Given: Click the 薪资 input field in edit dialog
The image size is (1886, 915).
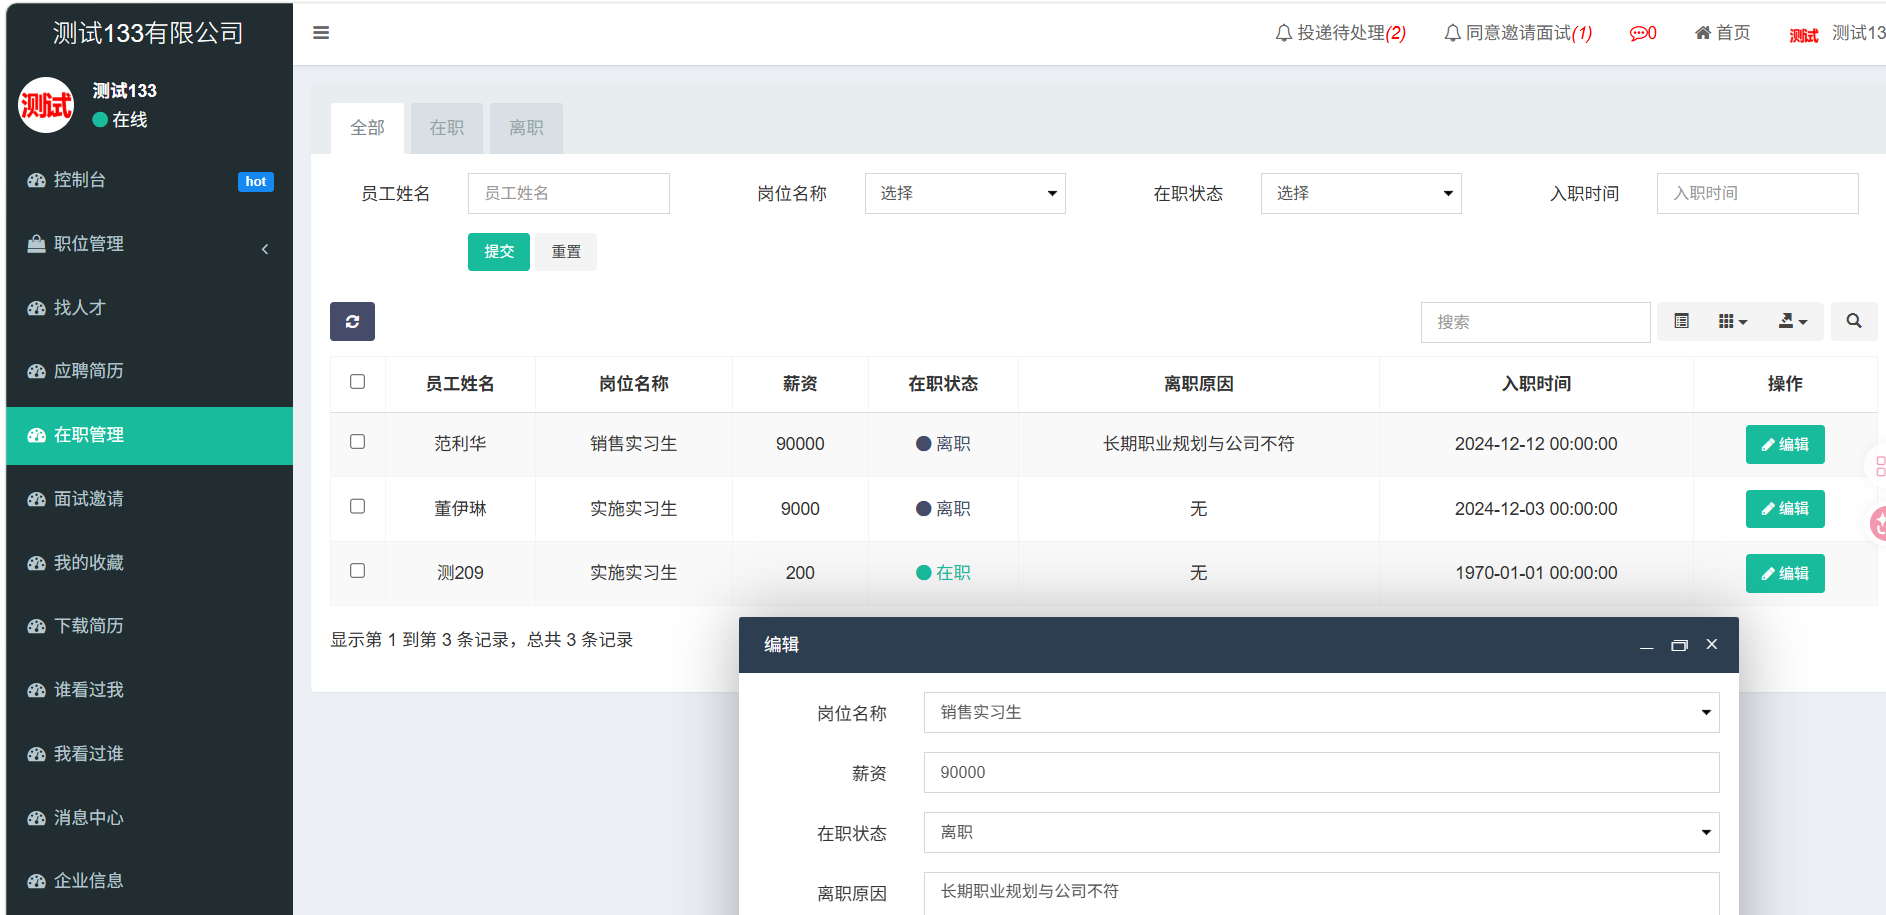Looking at the screenshot, I should pyautogui.click(x=1320, y=773).
